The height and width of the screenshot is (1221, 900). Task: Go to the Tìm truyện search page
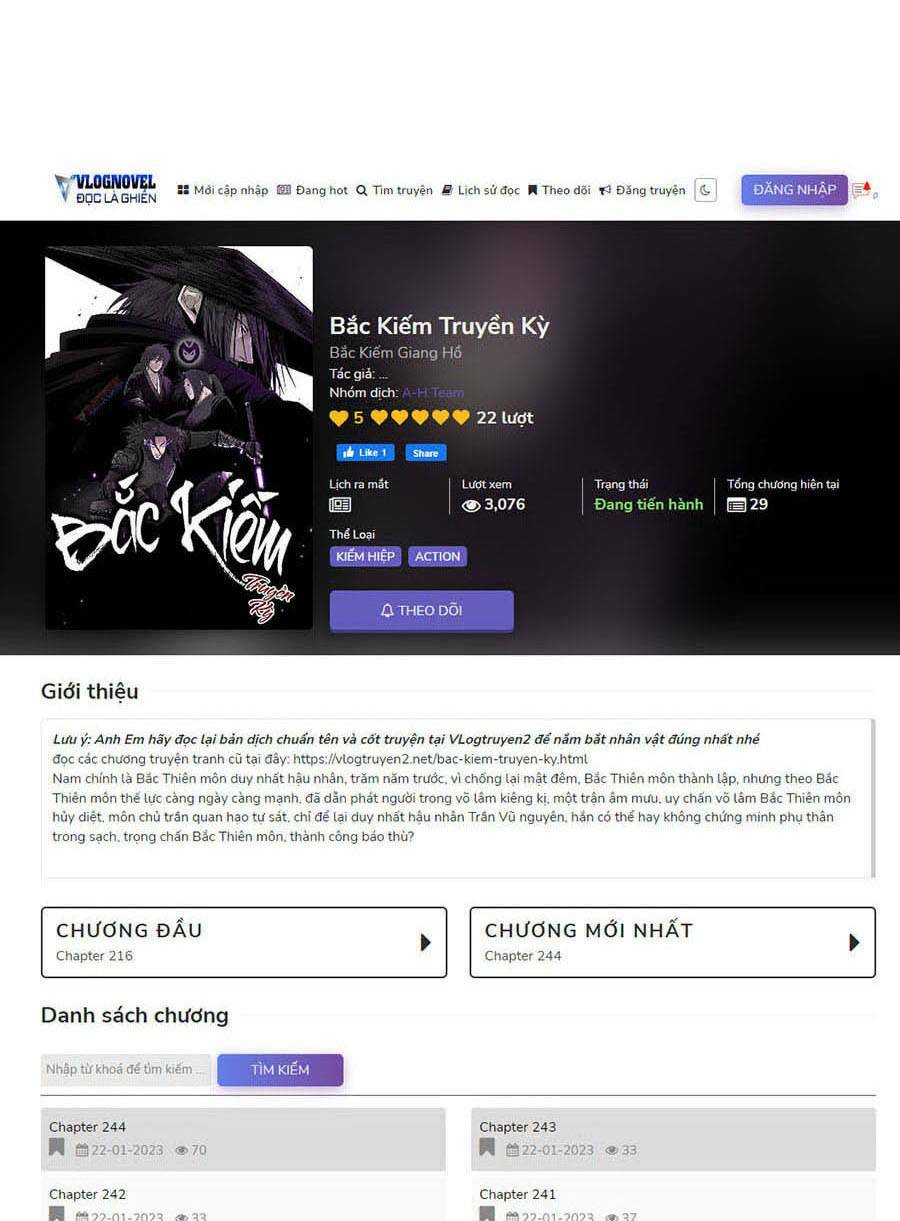[395, 190]
